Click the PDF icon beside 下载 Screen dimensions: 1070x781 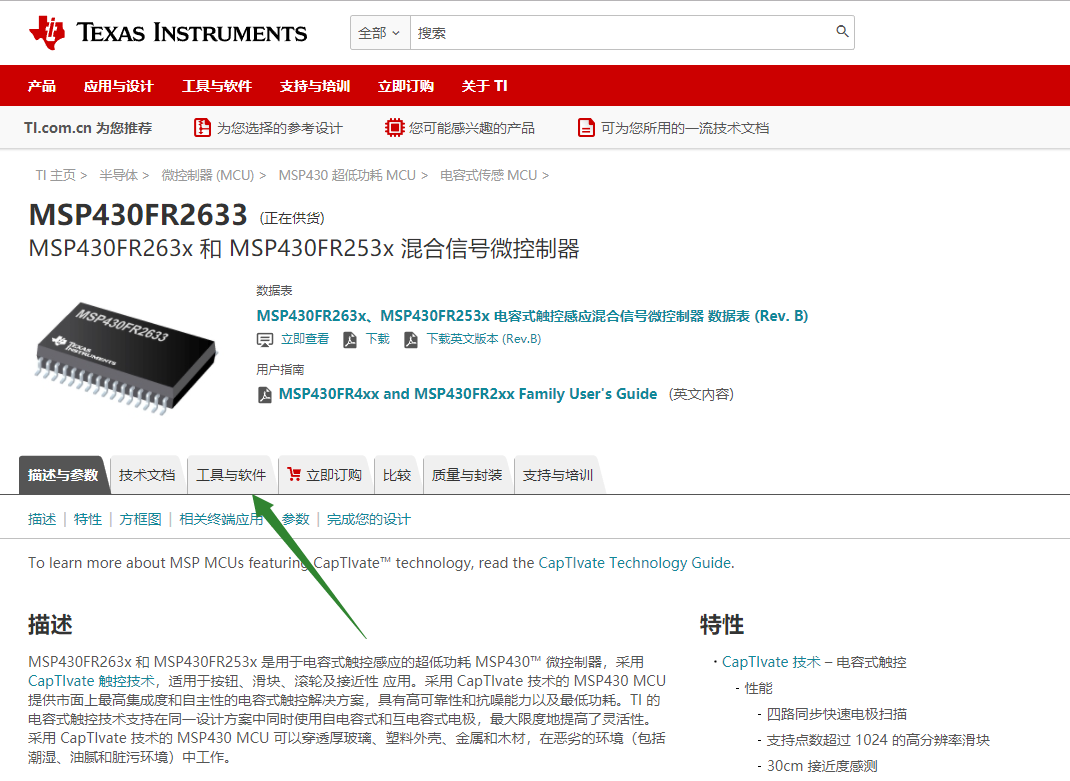350,339
